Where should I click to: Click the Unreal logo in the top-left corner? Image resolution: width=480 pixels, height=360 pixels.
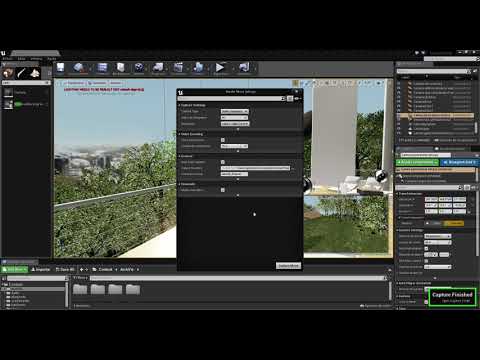pyautogui.click(x=3, y=53)
